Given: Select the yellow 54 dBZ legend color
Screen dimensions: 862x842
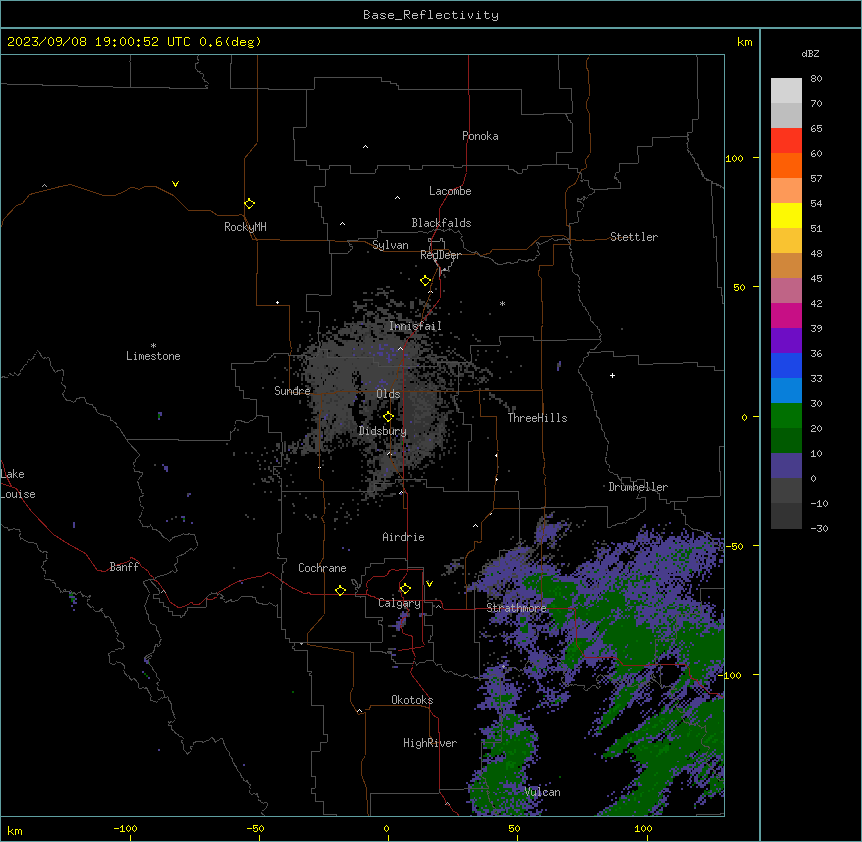Looking at the screenshot, I should 786,215.
